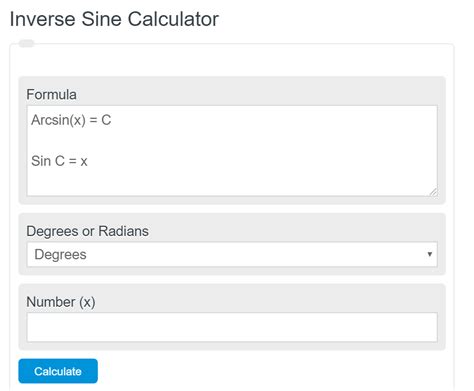Click the empty bottom area of Formula textarea
This screenshot has height=391, width=474.
pos(232,183)
